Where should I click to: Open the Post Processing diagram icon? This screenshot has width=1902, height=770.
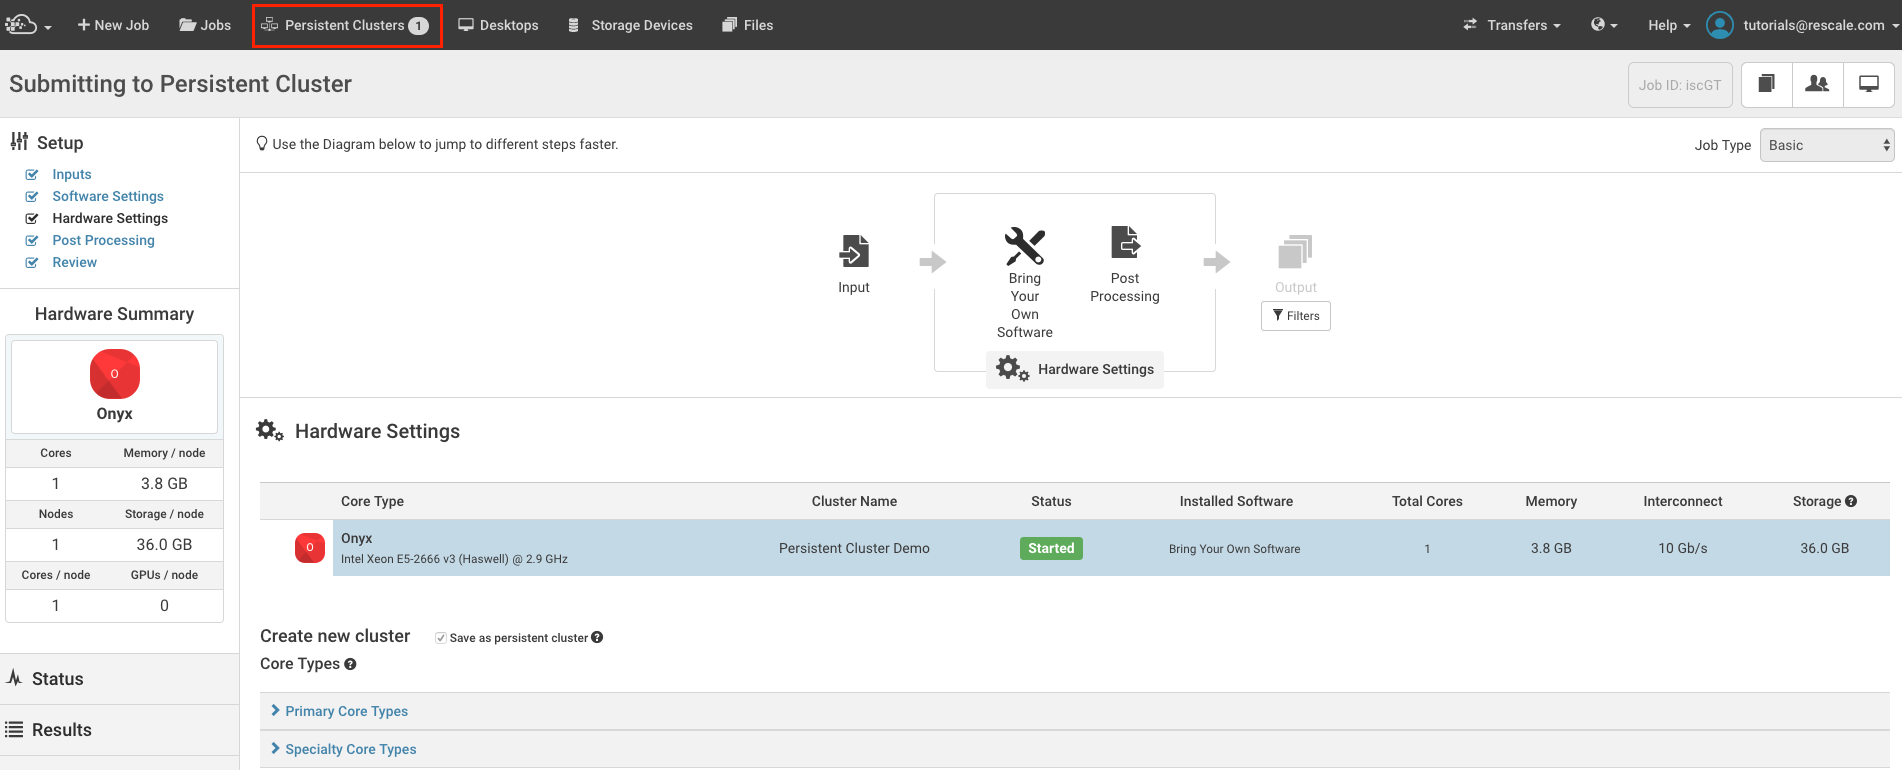coord(1125,243)
